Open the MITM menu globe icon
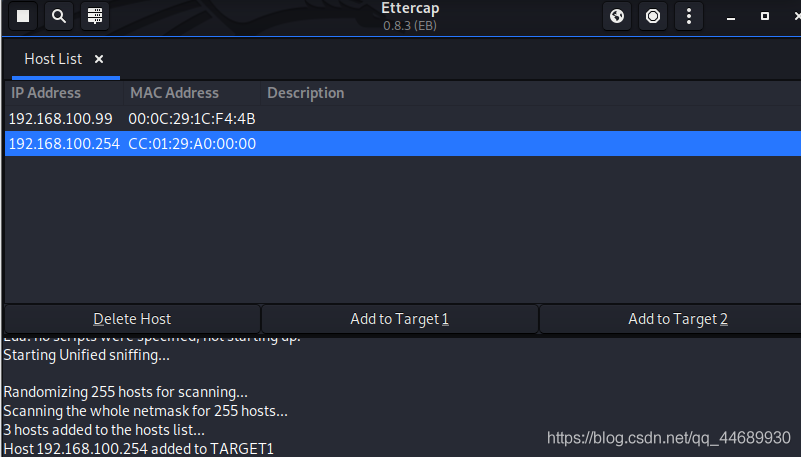This screenshot has width=801, height=457. point(617,16)
